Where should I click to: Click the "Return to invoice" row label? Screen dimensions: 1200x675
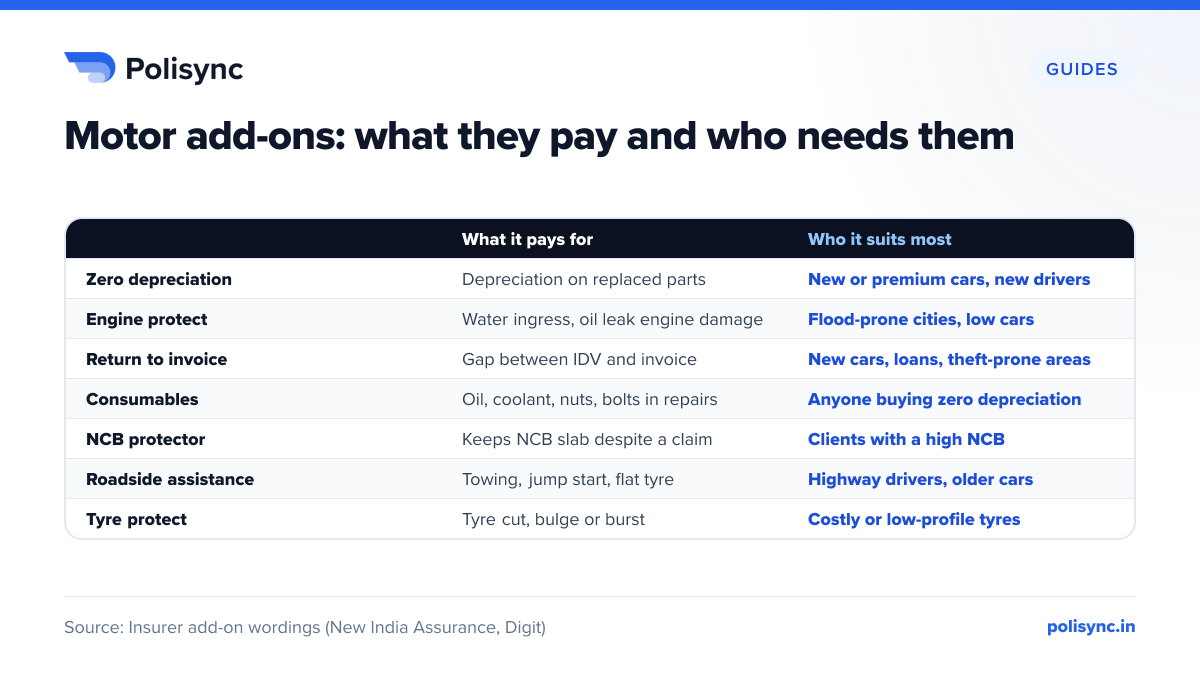tap(157, 360)
